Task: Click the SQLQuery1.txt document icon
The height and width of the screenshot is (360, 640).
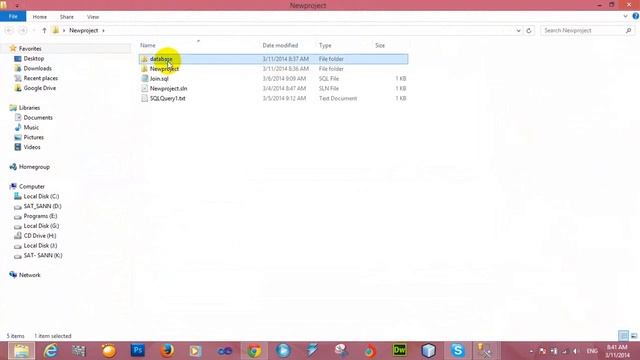Action: 144,98
